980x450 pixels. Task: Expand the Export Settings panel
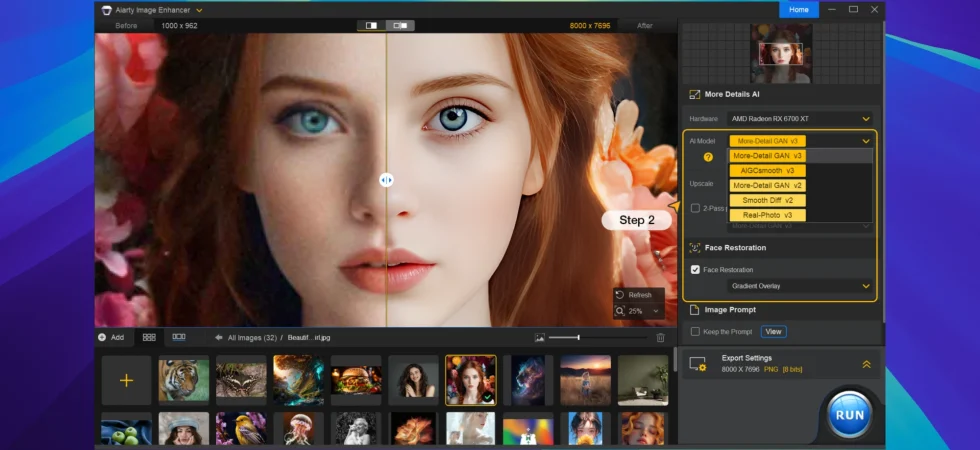(866, 364)
